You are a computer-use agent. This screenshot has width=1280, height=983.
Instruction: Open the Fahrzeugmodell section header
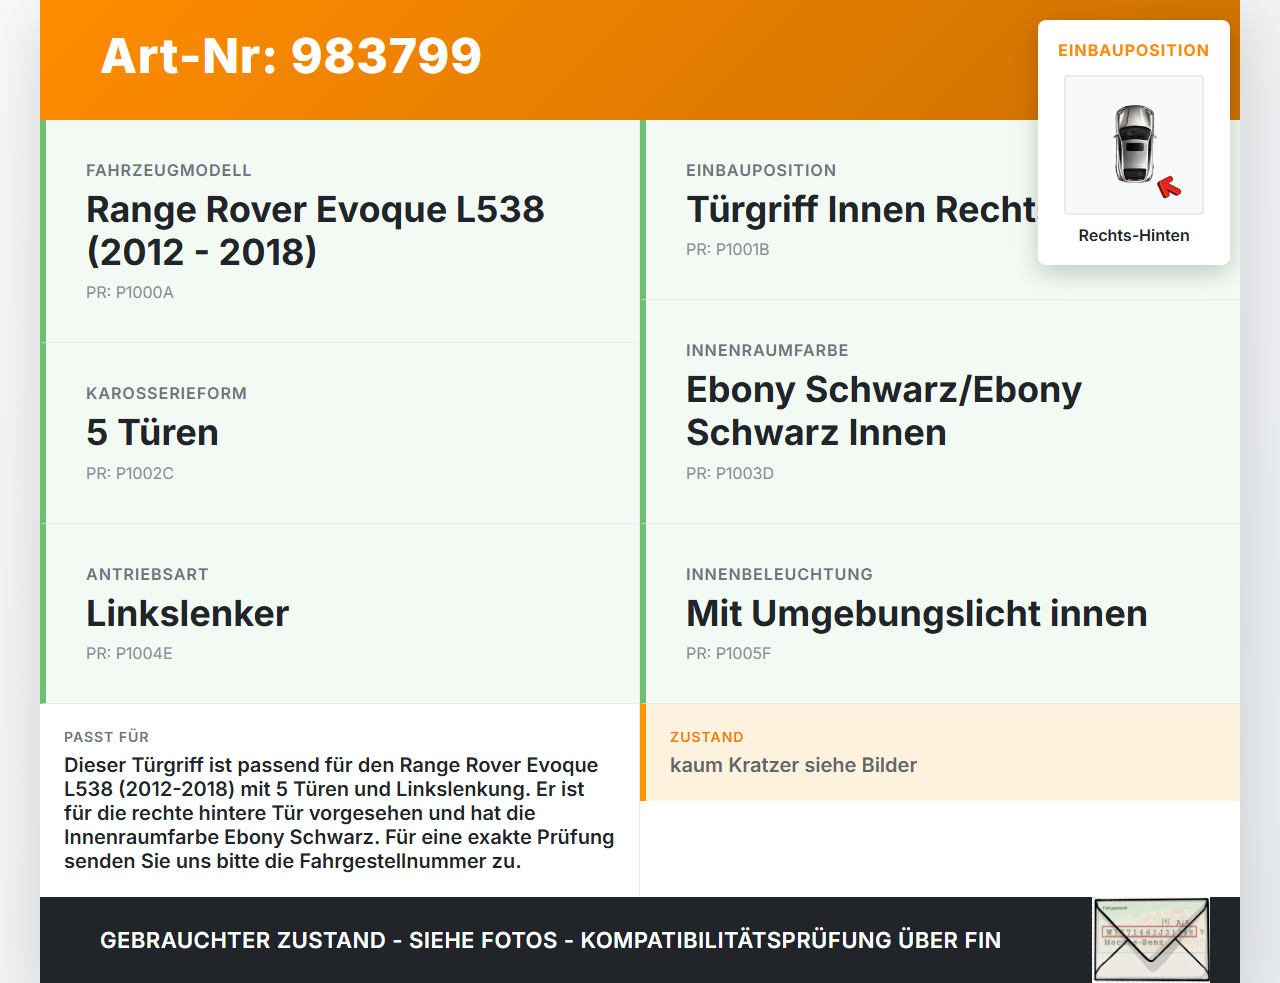click(x=168, y=170)
